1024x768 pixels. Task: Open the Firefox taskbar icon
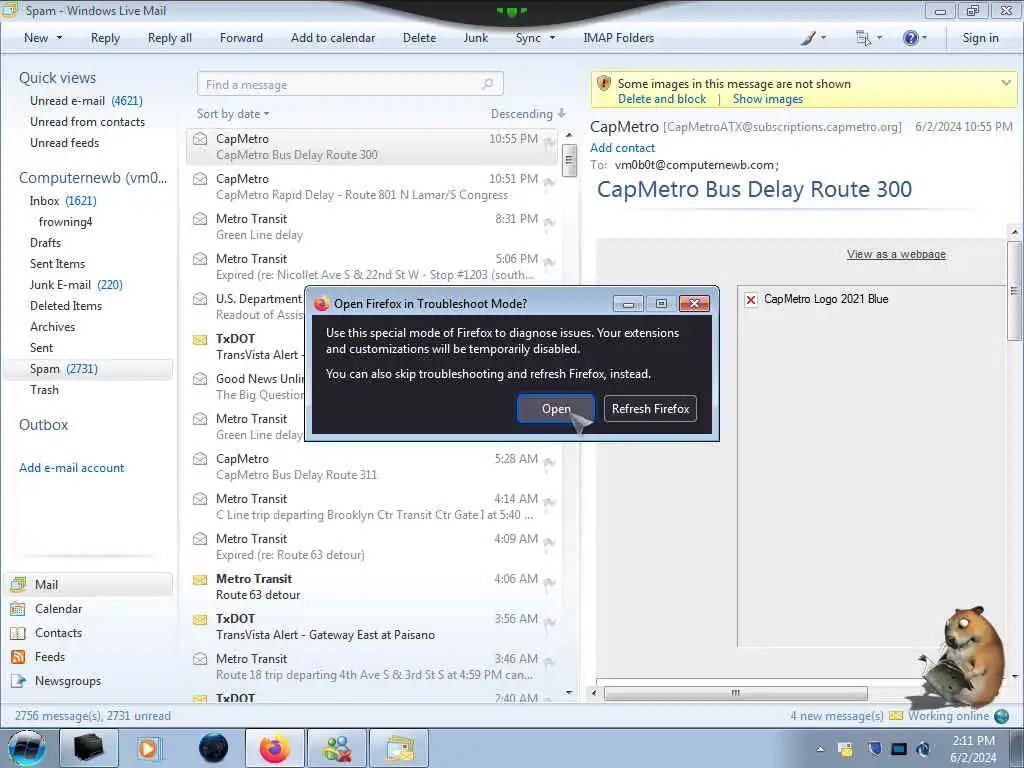pos(274,748)
